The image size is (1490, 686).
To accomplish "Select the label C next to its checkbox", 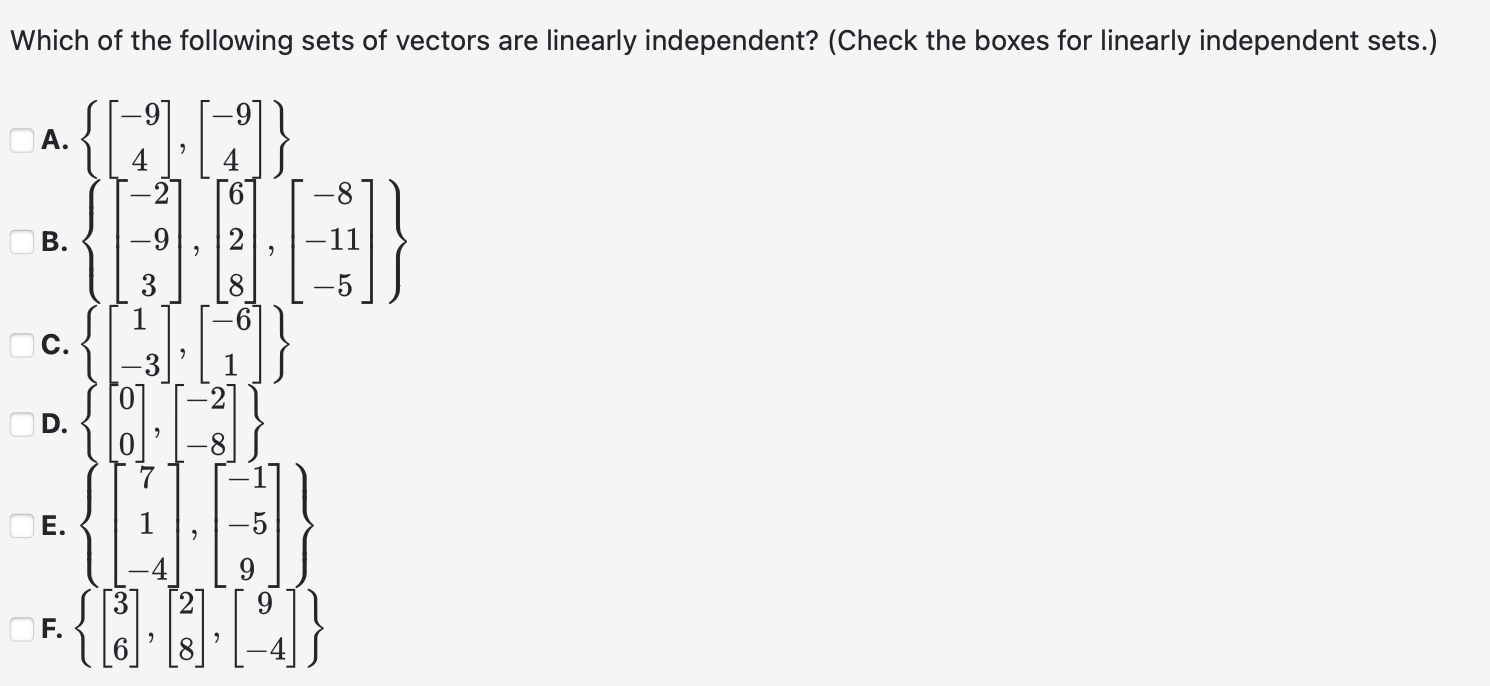I will click(x=56, y=345).
